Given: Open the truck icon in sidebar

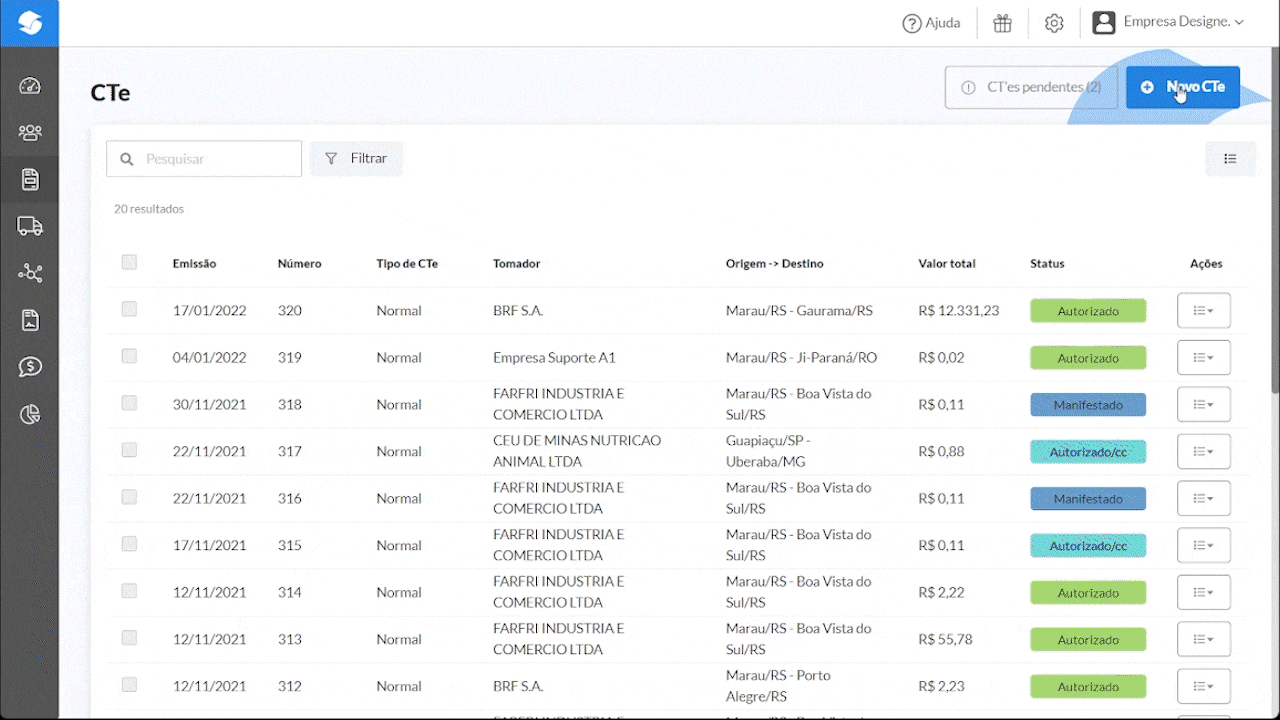Looking at the screenshot, I should [x=30, y=227].
